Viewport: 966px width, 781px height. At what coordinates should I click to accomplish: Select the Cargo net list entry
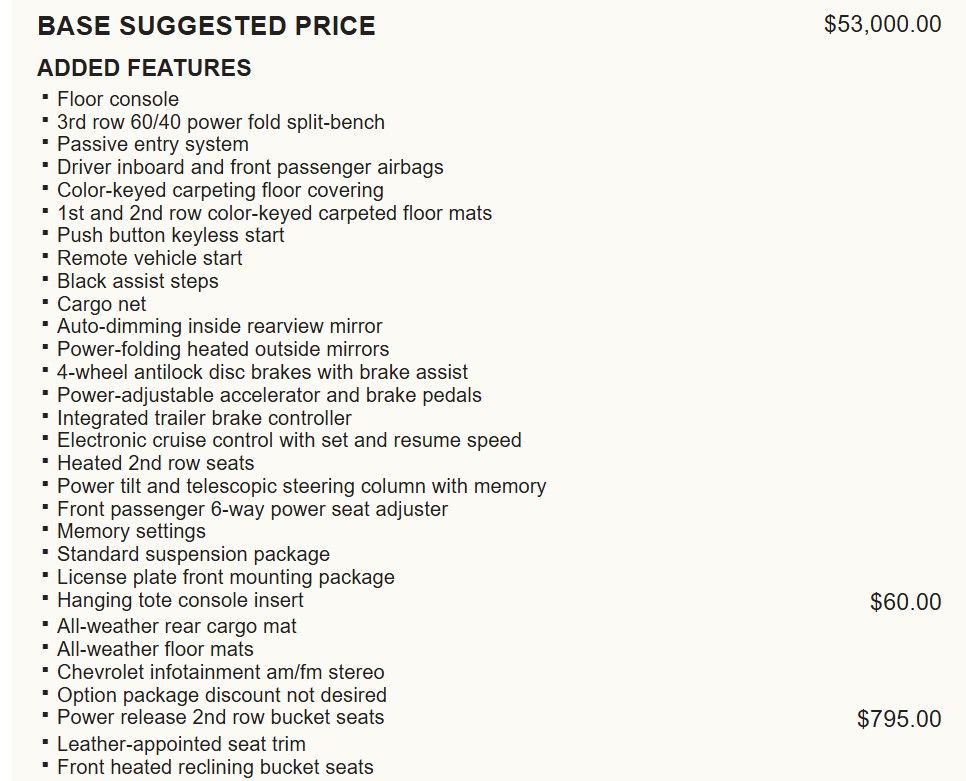102,304
